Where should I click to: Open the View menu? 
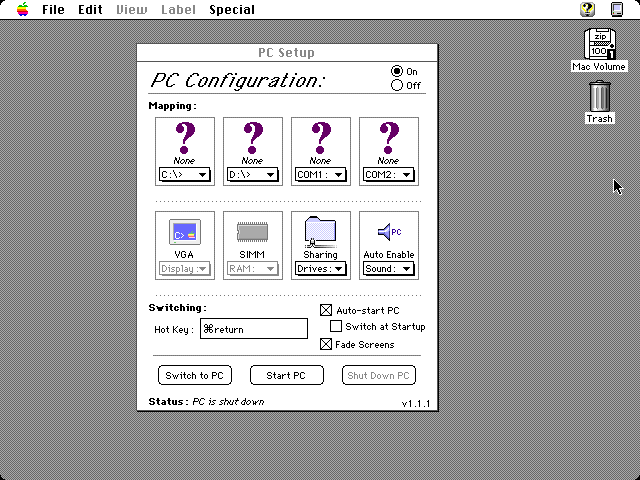pyautogui.click(x=132, y=9)
